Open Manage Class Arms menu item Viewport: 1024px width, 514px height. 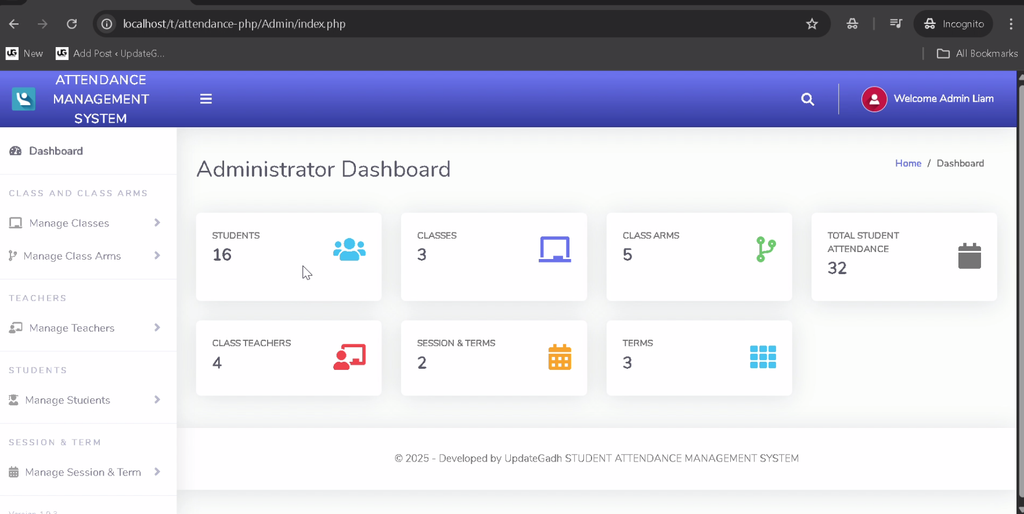click(x=88, y=256)
